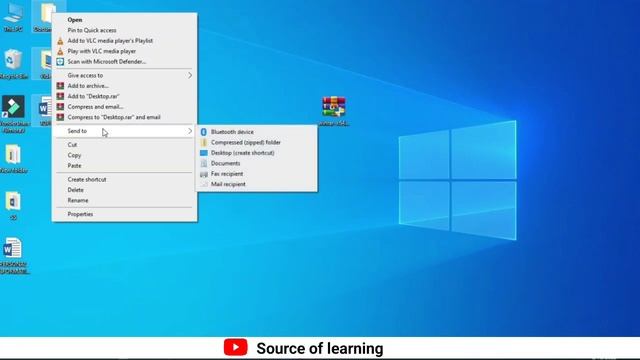Click the VLC cone icon beside Add to Playlist
640x360 pixels.
click(x=60, y=41)
